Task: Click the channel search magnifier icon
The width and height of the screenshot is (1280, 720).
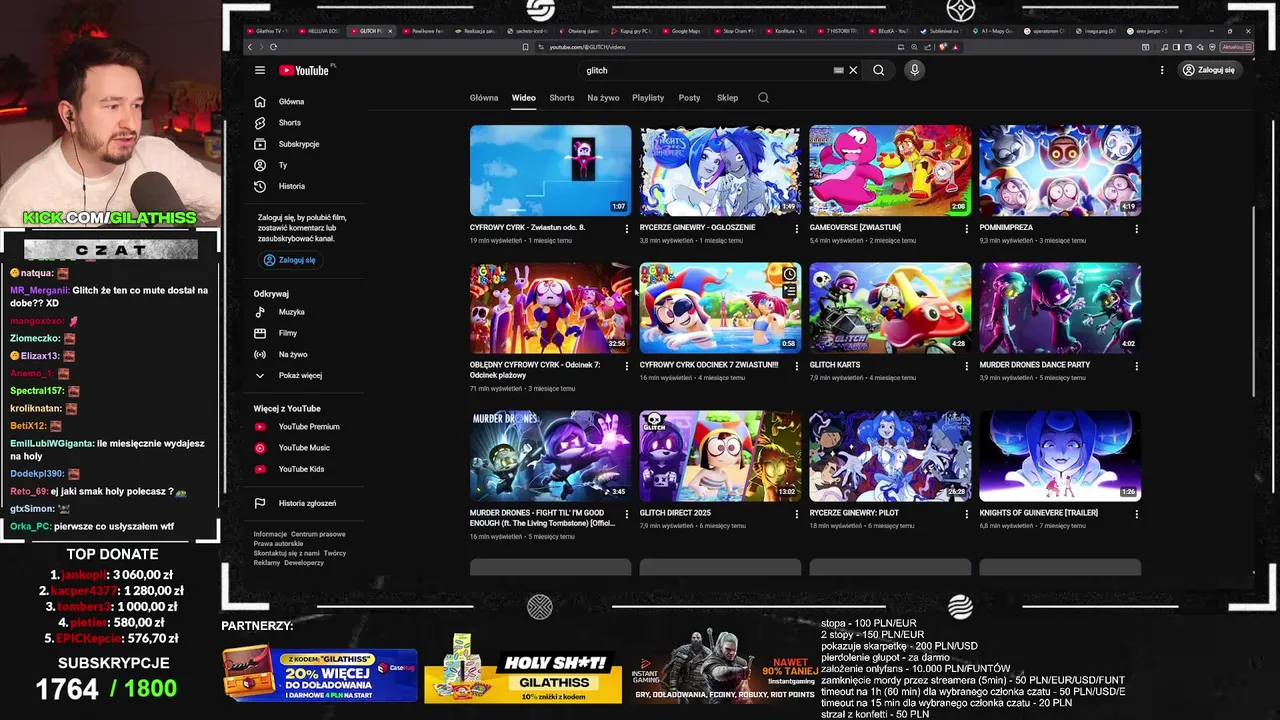Action: (x=763, y=98)
